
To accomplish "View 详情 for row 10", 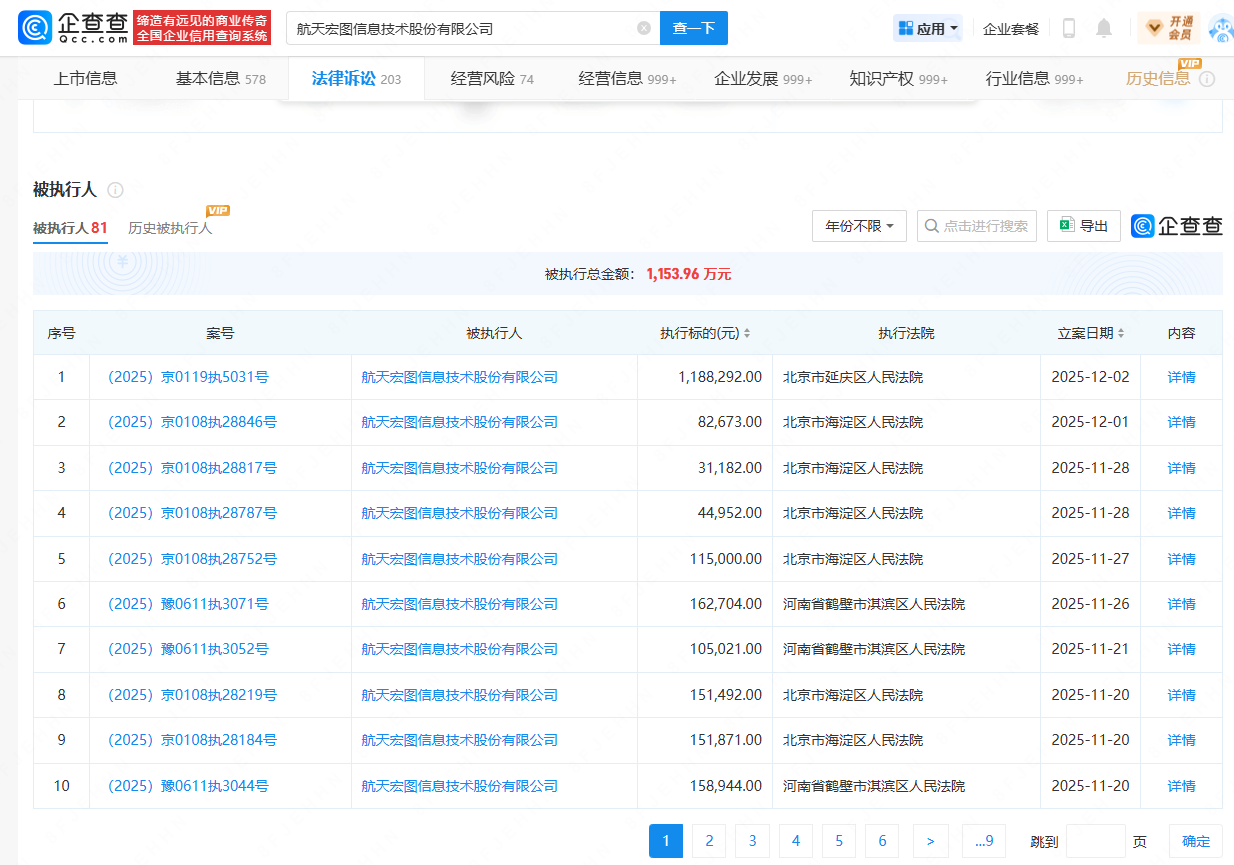I will [x=1181, y=786].
